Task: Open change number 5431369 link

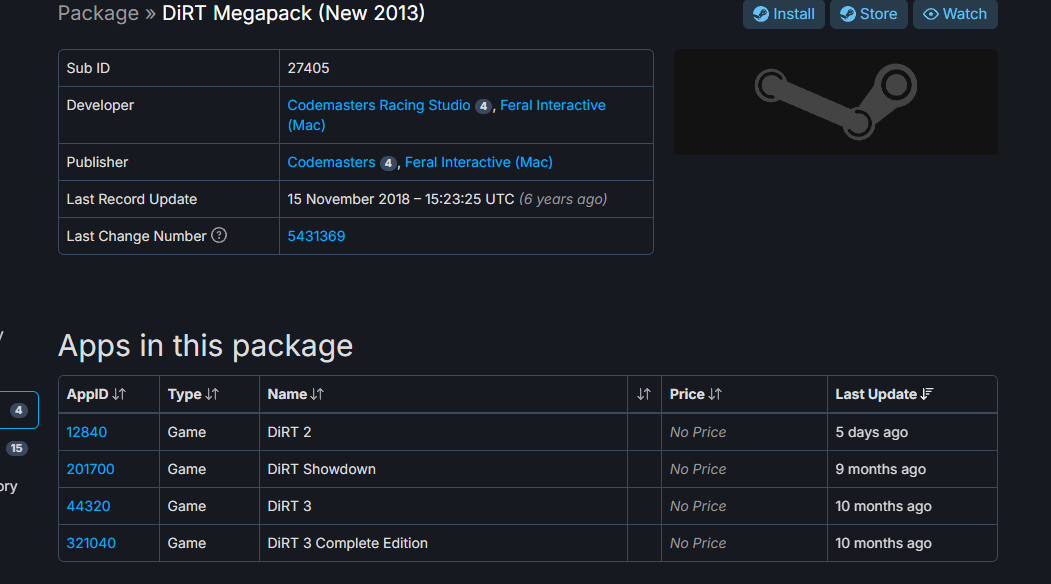Action: [x=316, y=236]
